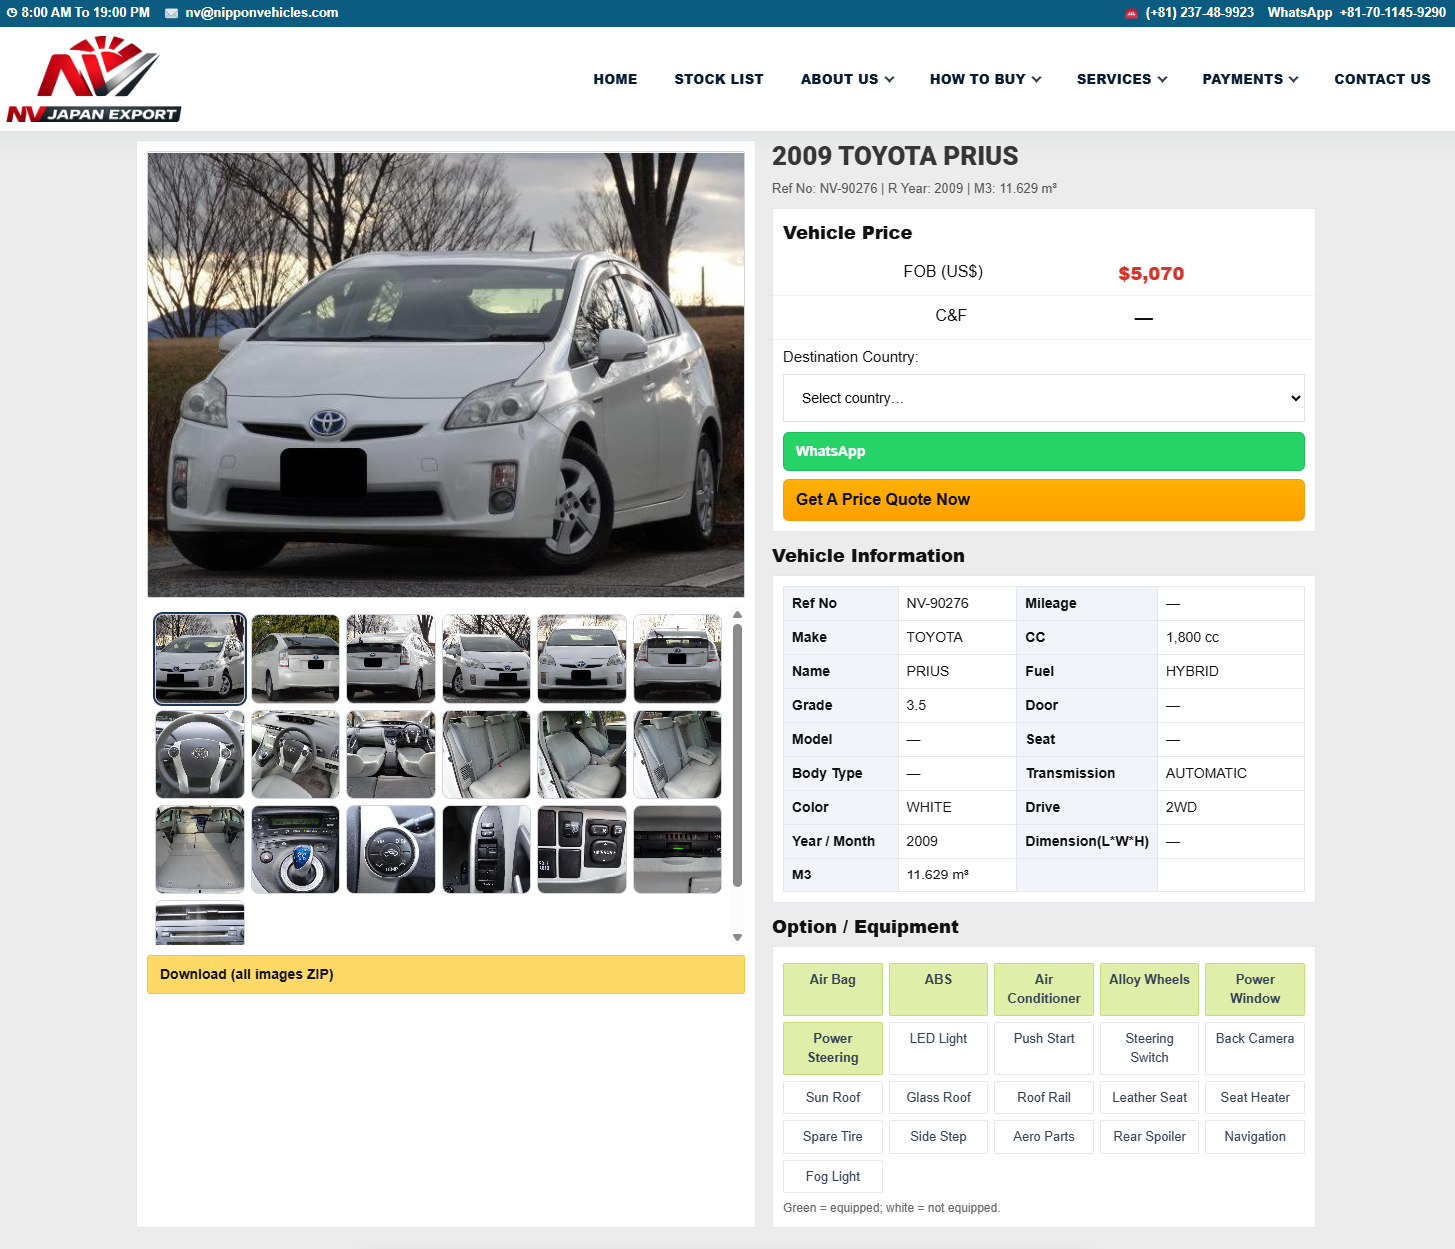Click the 2009 TOYOTA PRIUS heading
This screenshot has height=1249, width=1455.
[895, 156]
